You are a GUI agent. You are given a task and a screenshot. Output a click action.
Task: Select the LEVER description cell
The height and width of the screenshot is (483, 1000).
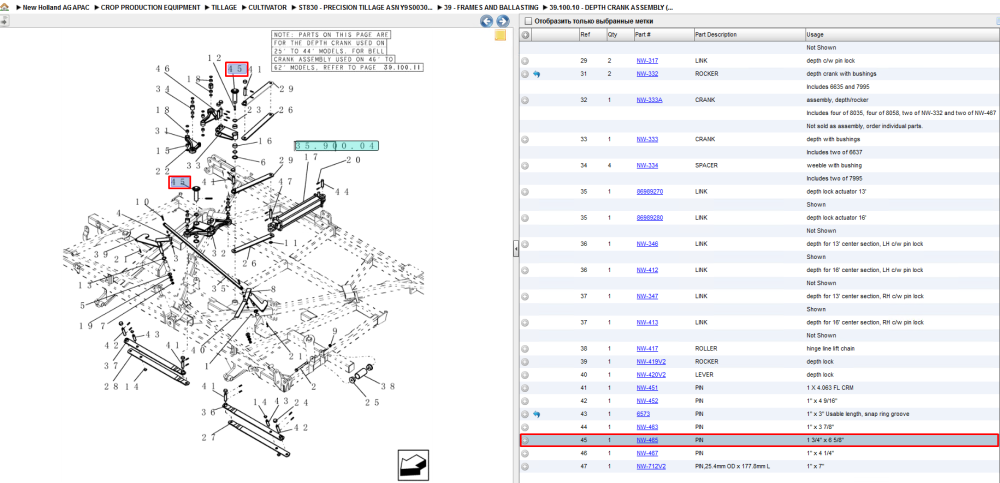coord(703,375)
